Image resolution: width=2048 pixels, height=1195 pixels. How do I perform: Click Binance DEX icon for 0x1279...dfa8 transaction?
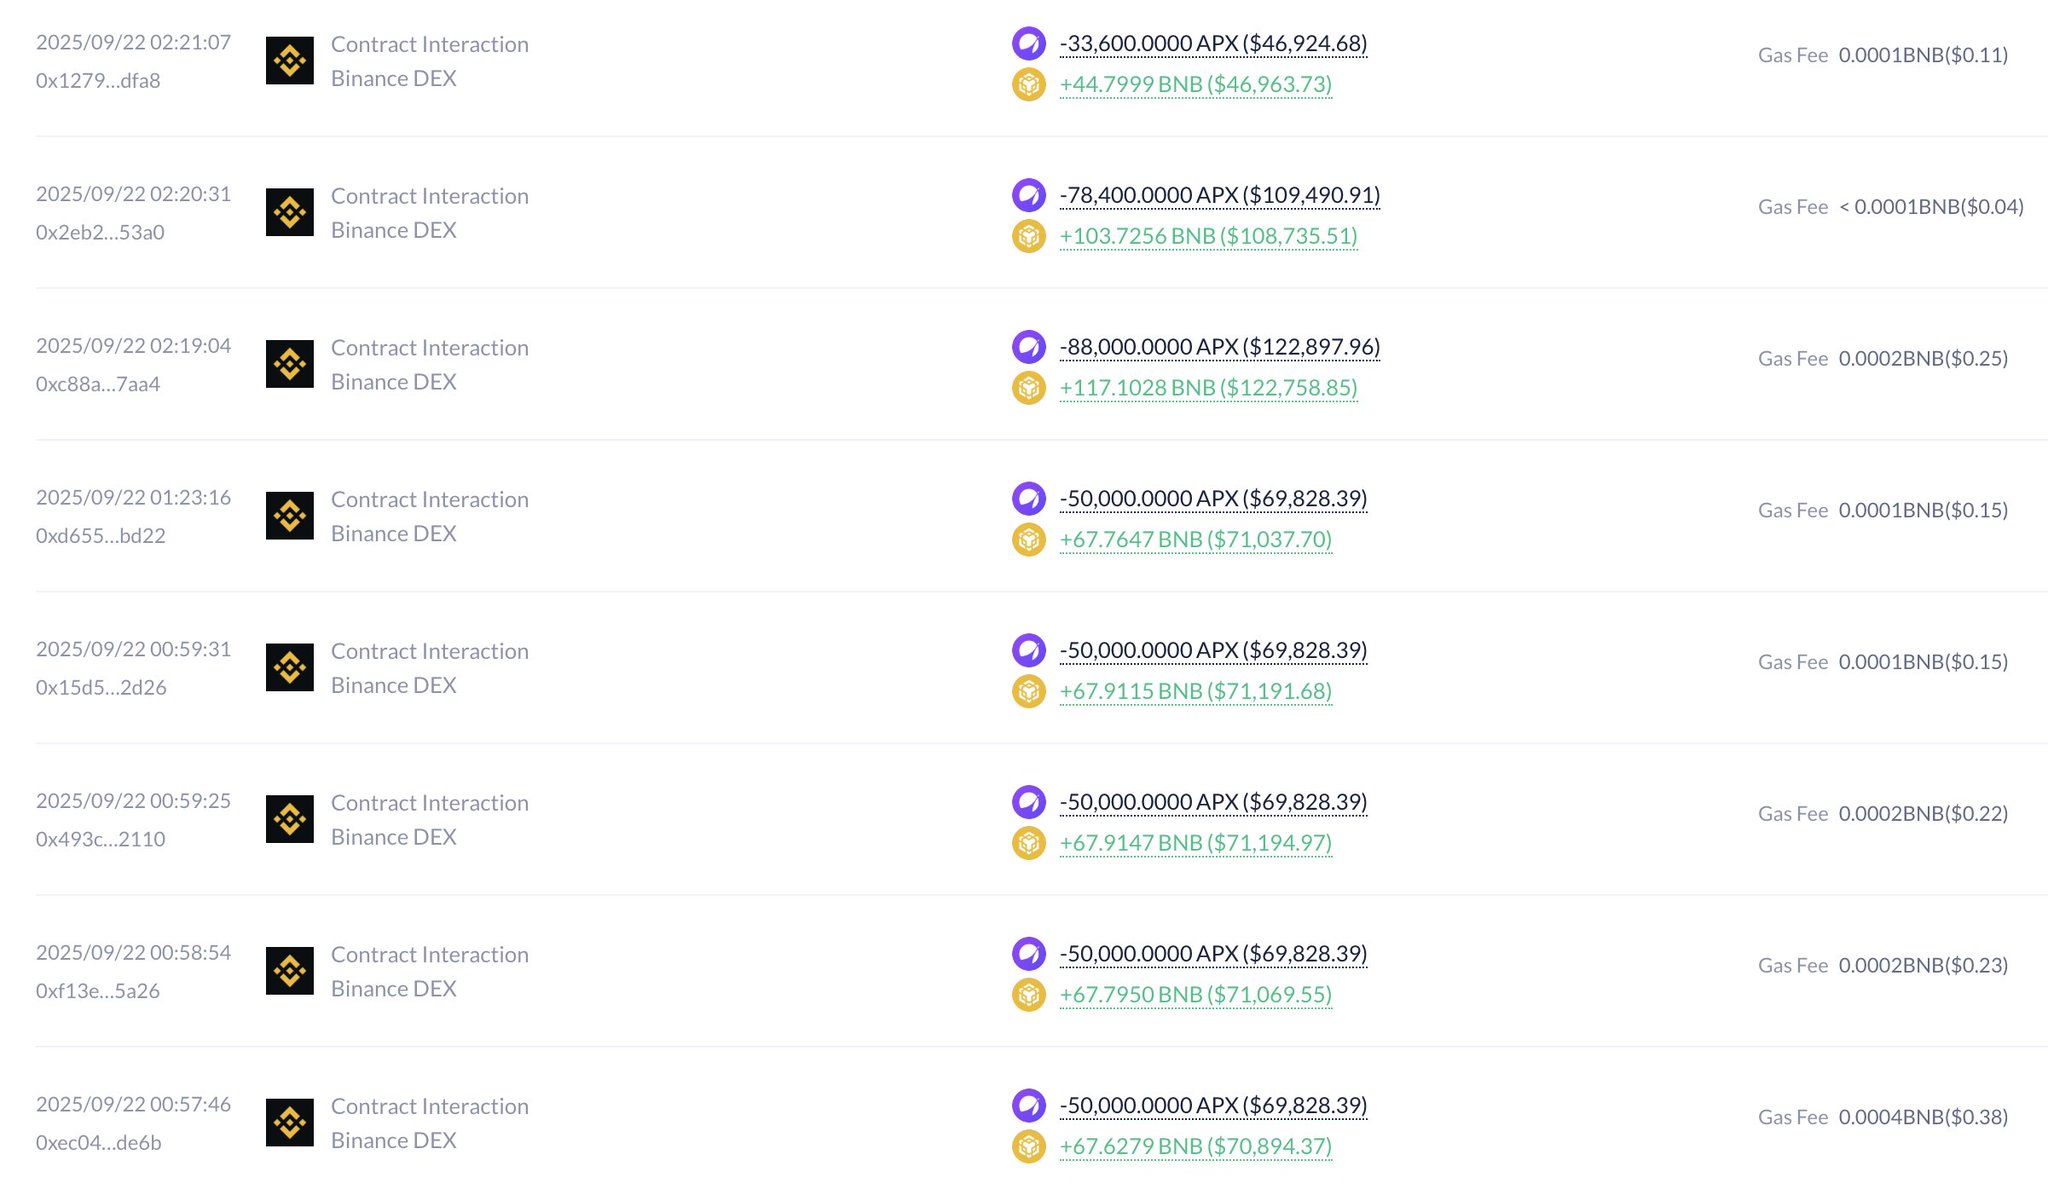click(290, 61)
